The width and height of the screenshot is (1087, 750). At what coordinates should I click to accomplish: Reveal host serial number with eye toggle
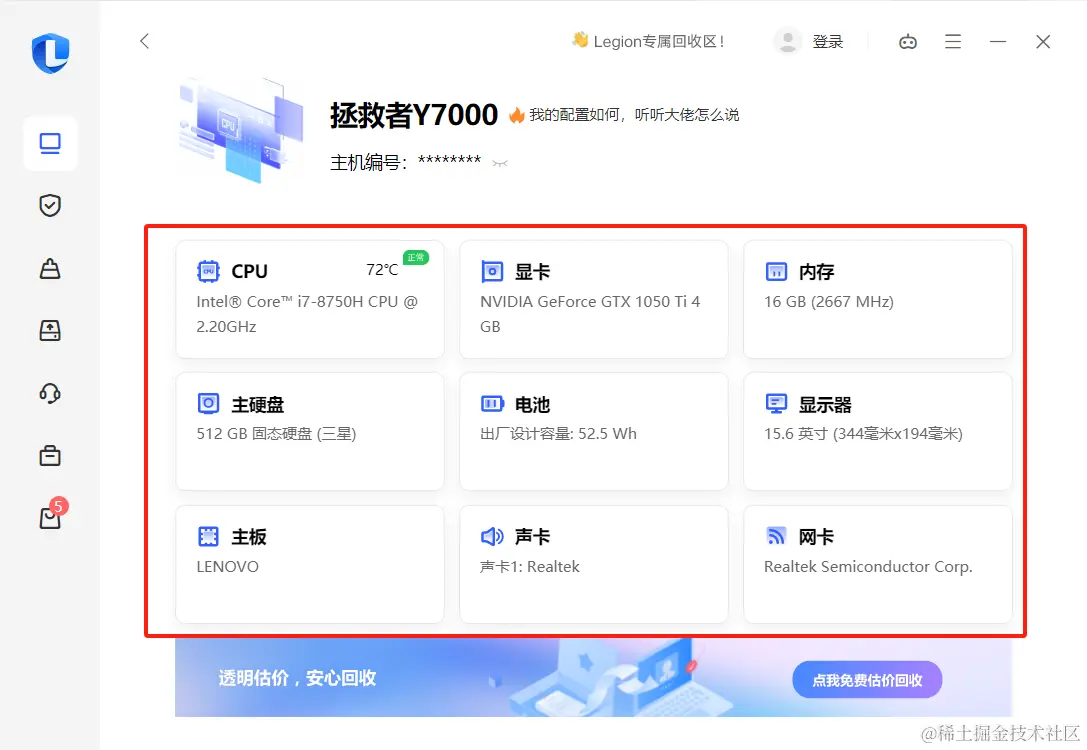(500, 164)
